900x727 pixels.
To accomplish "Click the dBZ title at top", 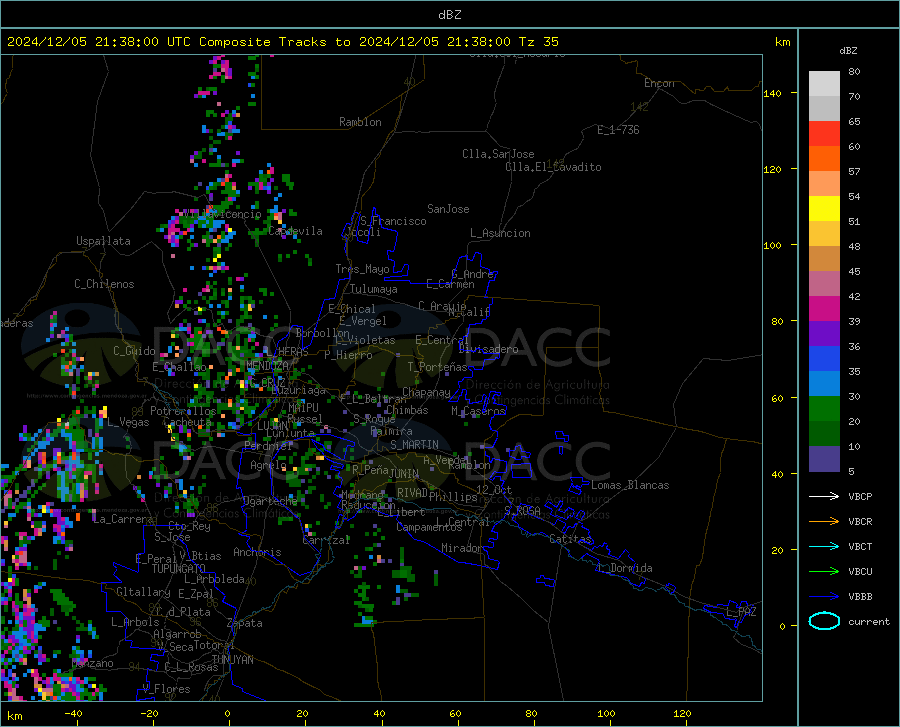I will [449, 15].
